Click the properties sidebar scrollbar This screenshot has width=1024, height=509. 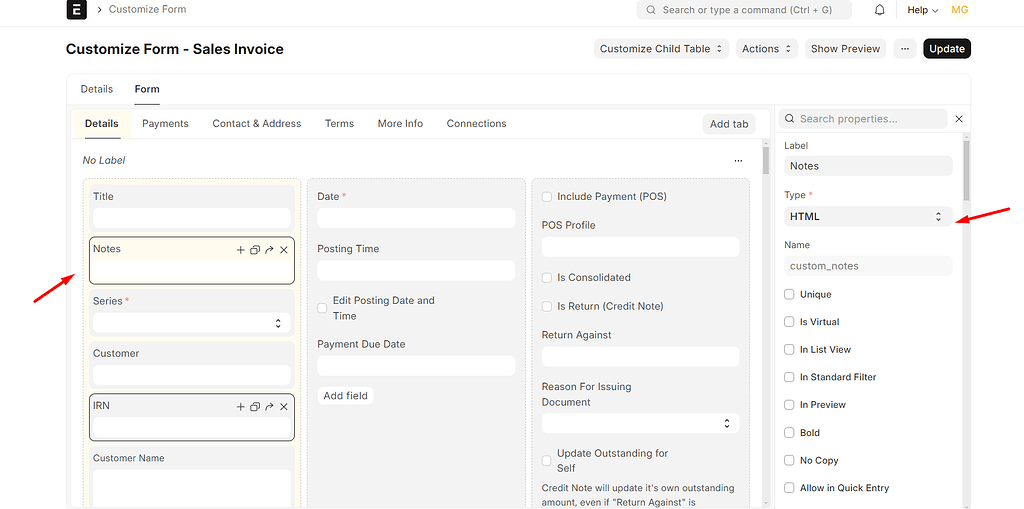click(967, 171)
